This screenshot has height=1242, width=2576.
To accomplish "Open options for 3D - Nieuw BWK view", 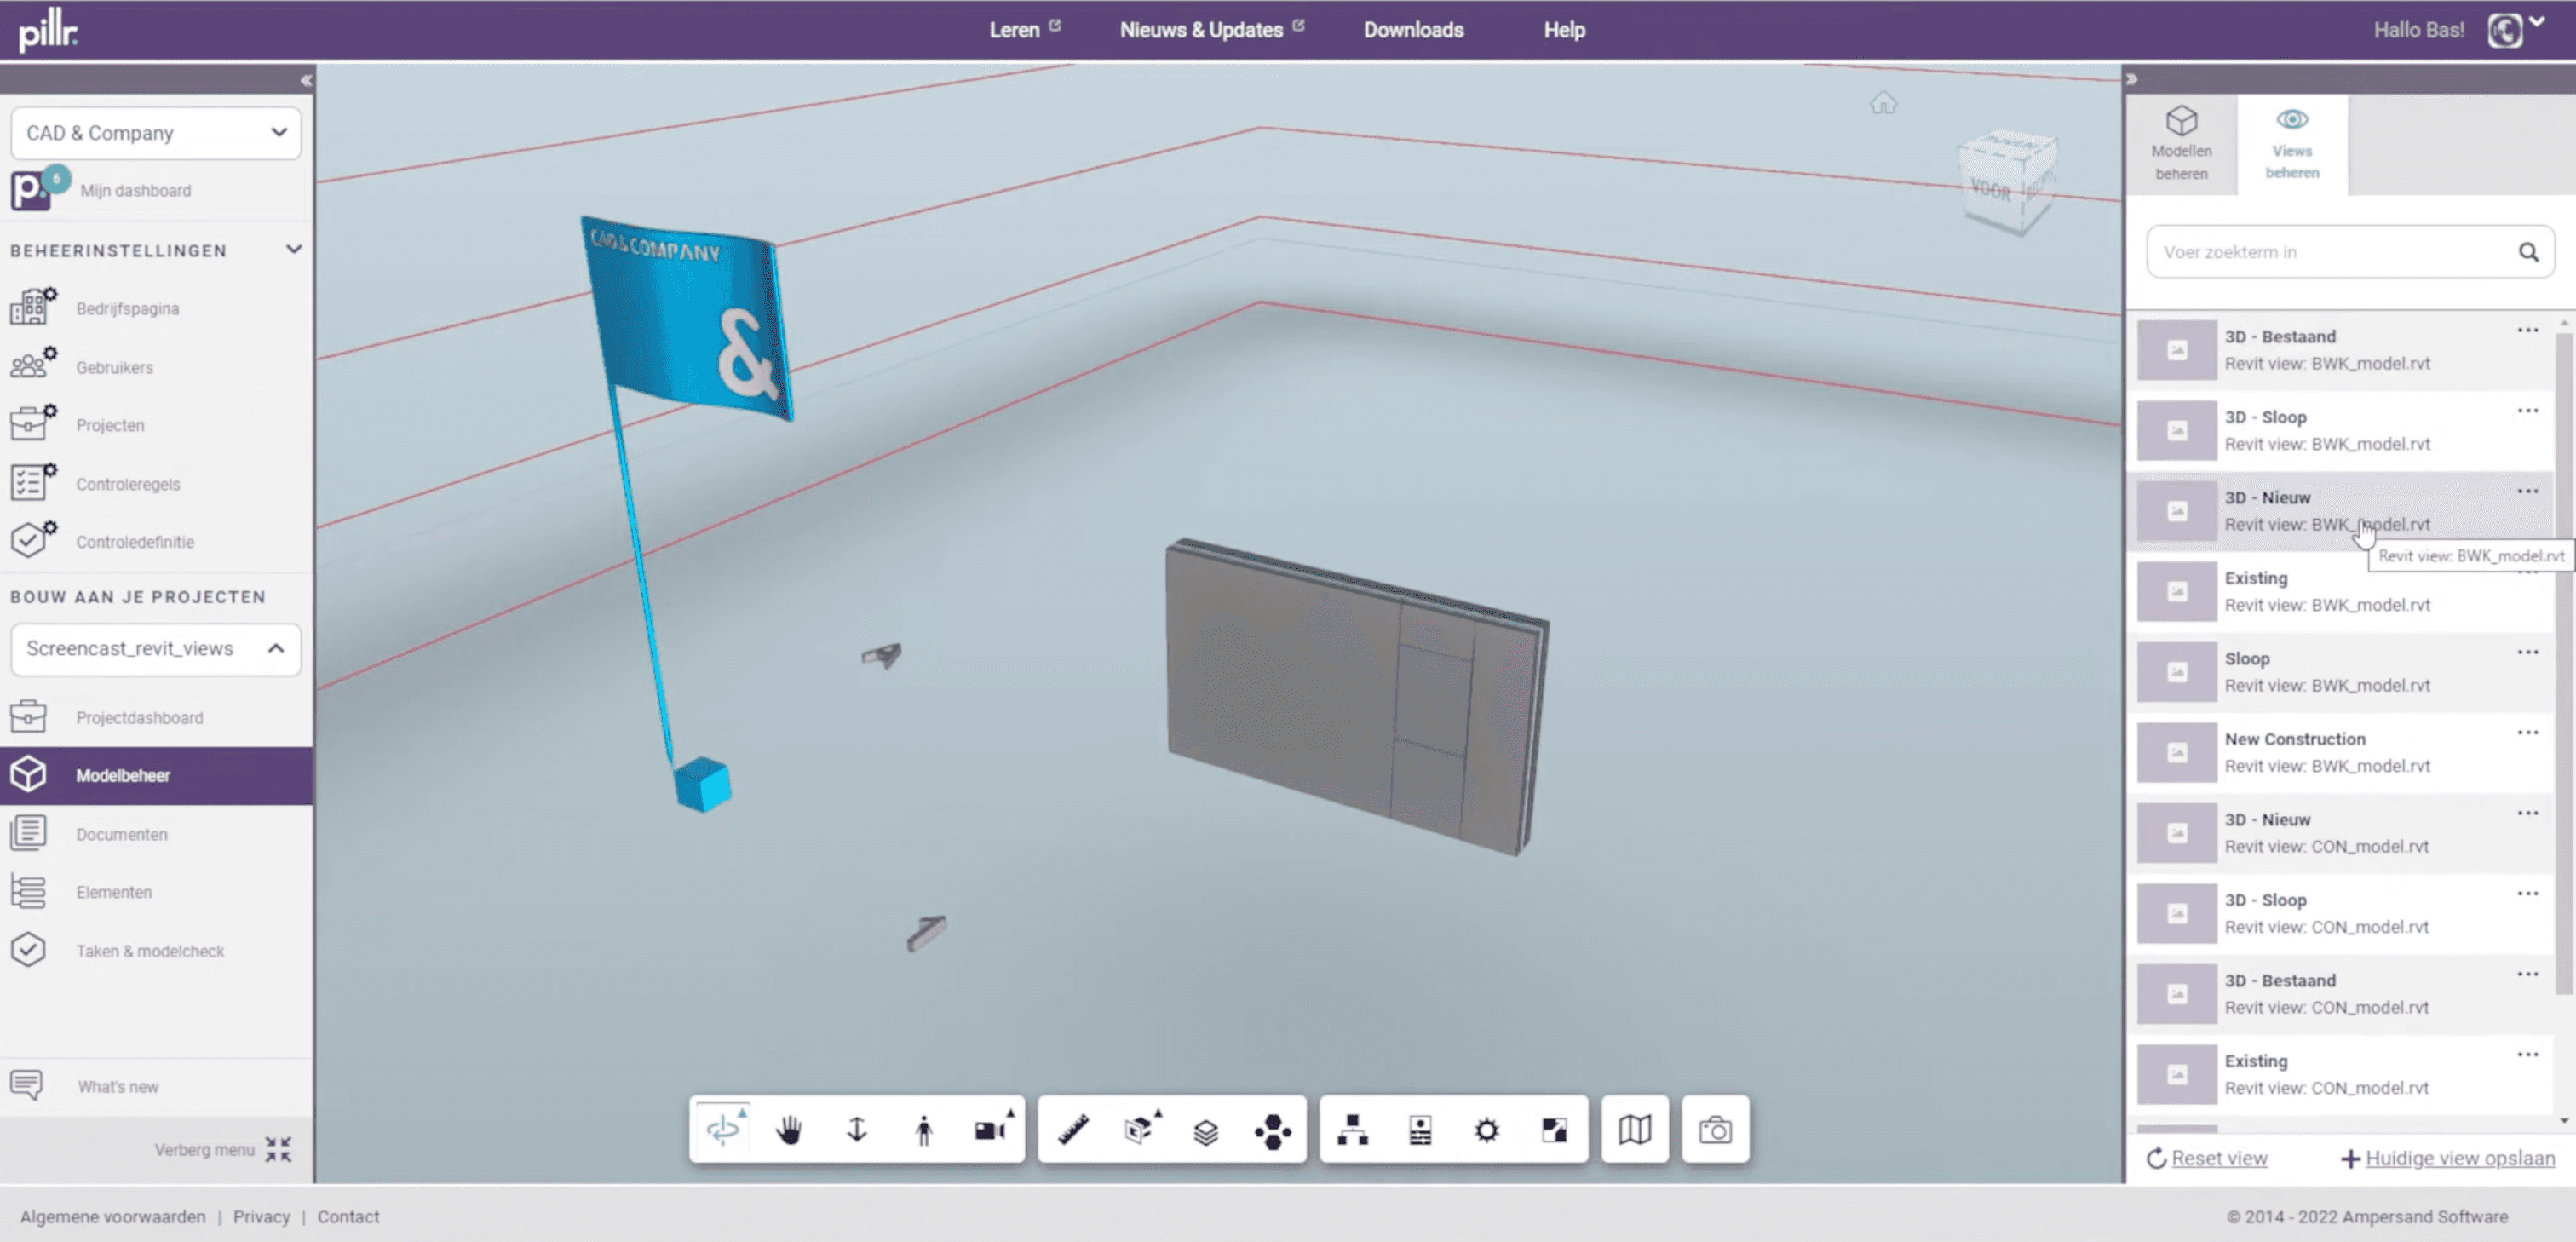I will pyautogui.click(x=2527, y=492).
